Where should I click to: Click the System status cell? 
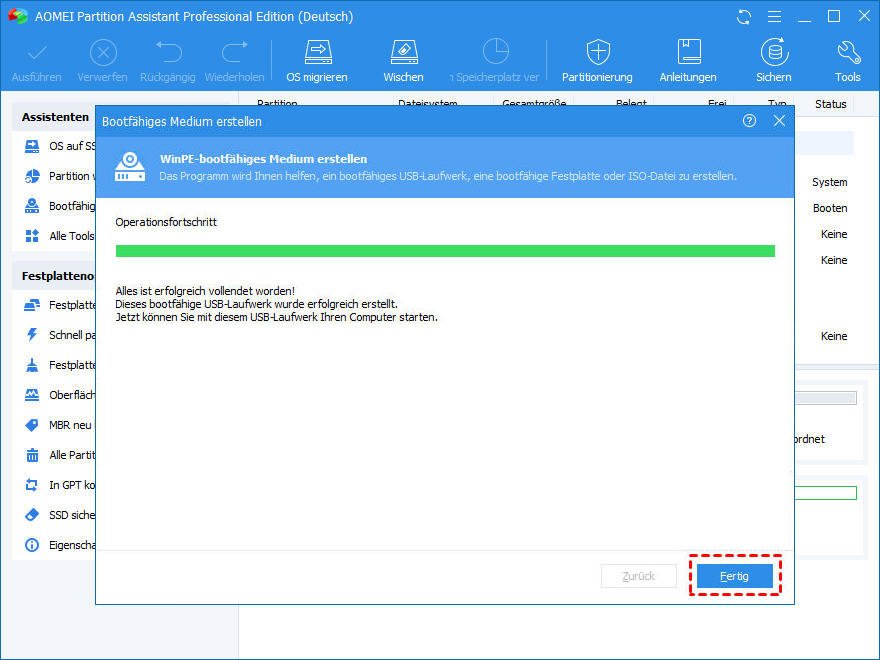pyautogui.click(x=829, y=182)
